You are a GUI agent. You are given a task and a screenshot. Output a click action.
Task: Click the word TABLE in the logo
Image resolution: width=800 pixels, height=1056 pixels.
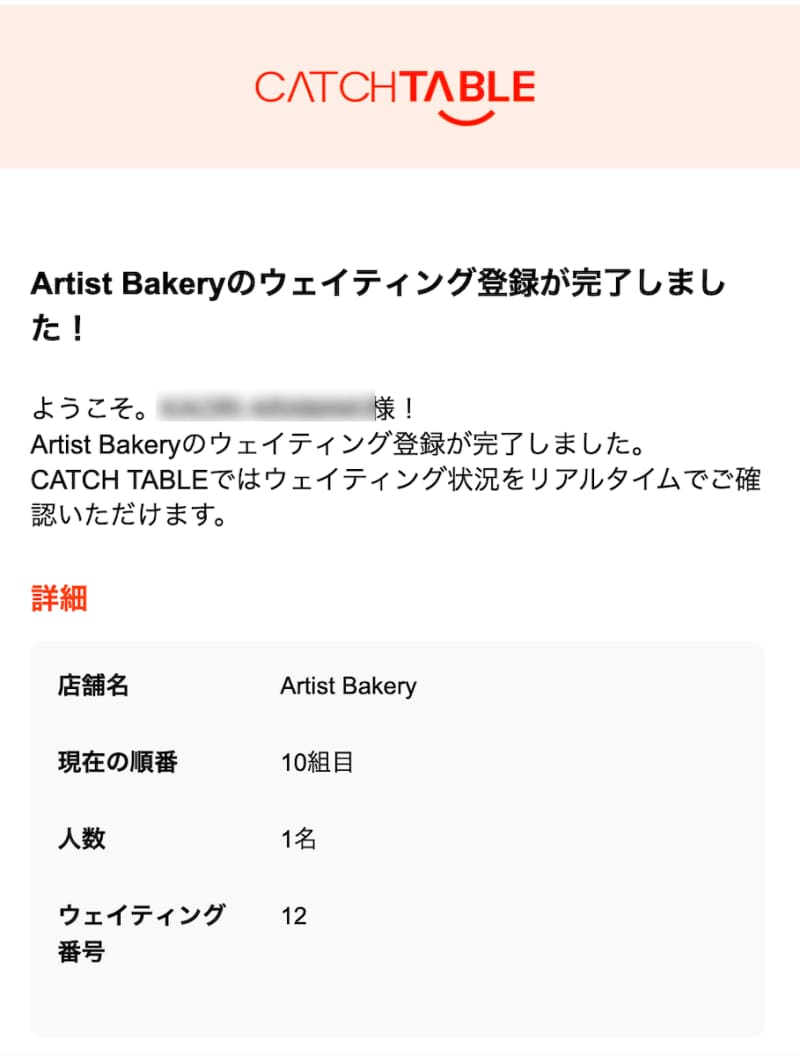pos(467,88)
